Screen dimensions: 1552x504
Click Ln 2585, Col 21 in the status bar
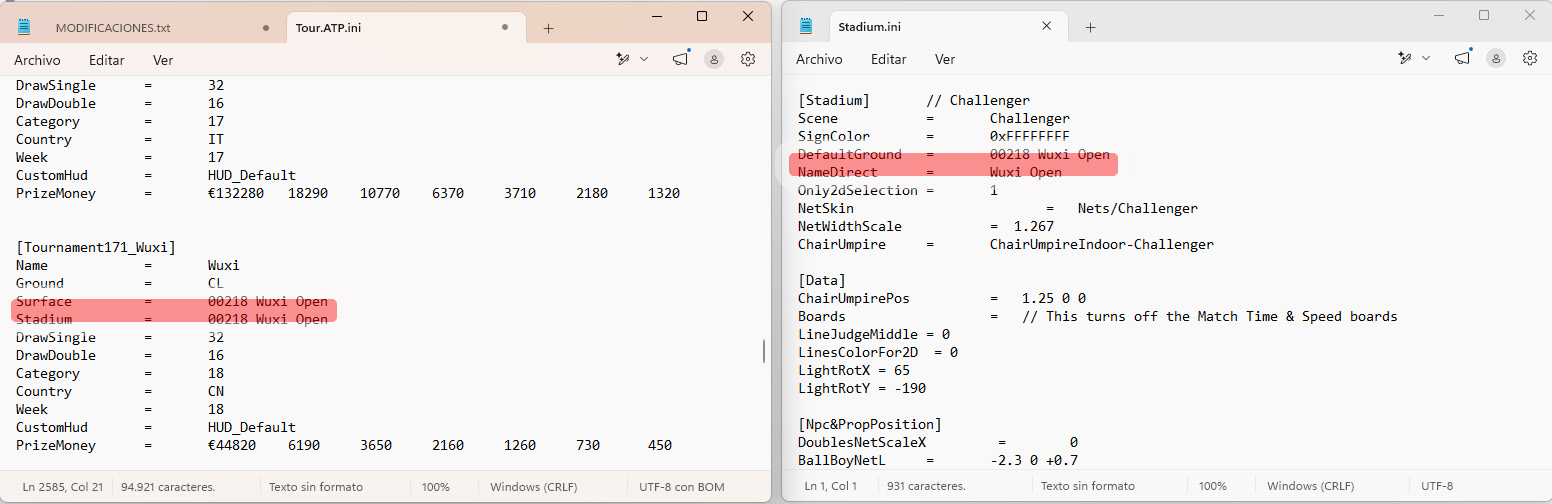click(62, 487)
